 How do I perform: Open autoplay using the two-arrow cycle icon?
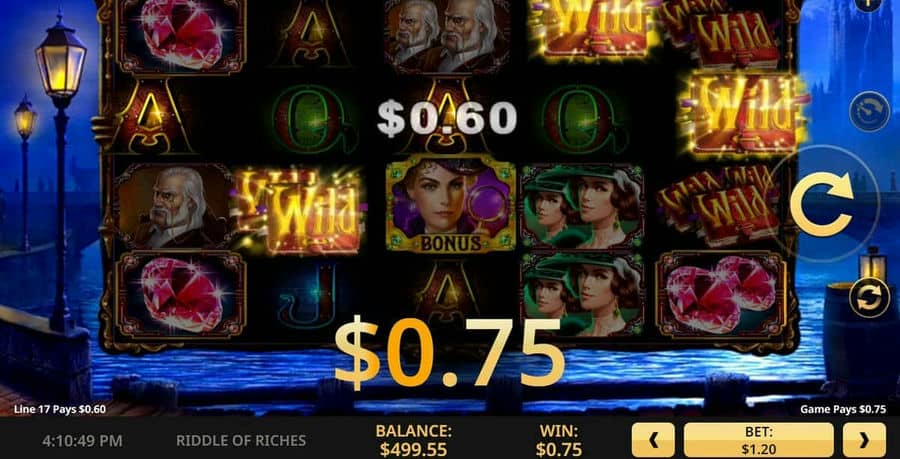pyautogui.click(x=870, y=297)
